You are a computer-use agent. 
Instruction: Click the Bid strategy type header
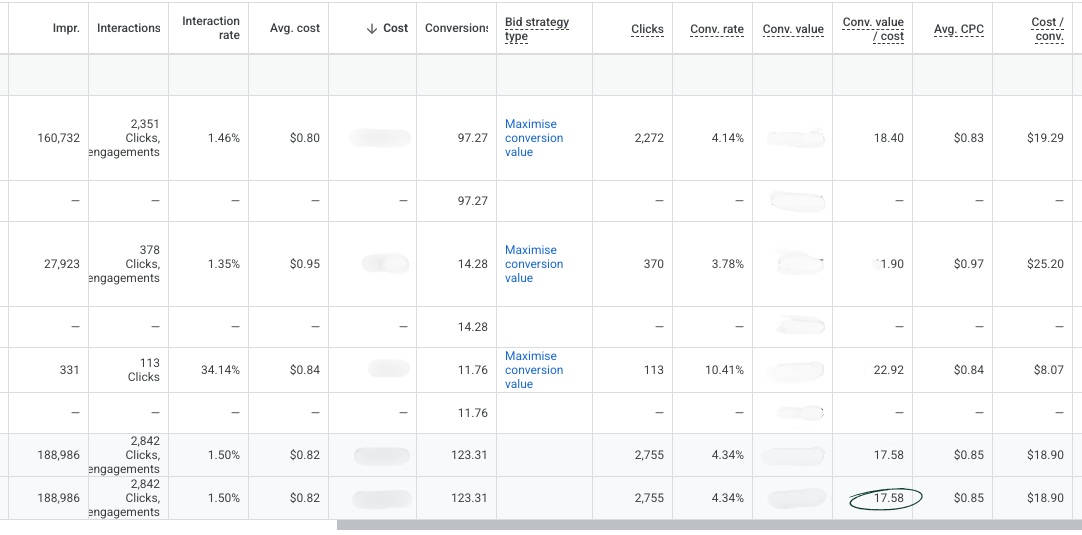pyautogui.click(x=537, y=29)
